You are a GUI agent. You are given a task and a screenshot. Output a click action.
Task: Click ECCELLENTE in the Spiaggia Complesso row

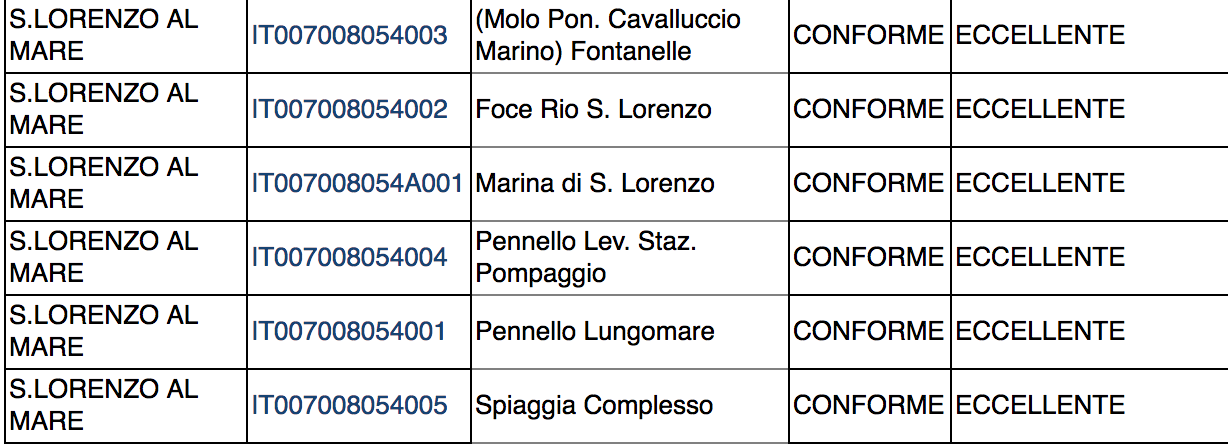pos(1040,405)
